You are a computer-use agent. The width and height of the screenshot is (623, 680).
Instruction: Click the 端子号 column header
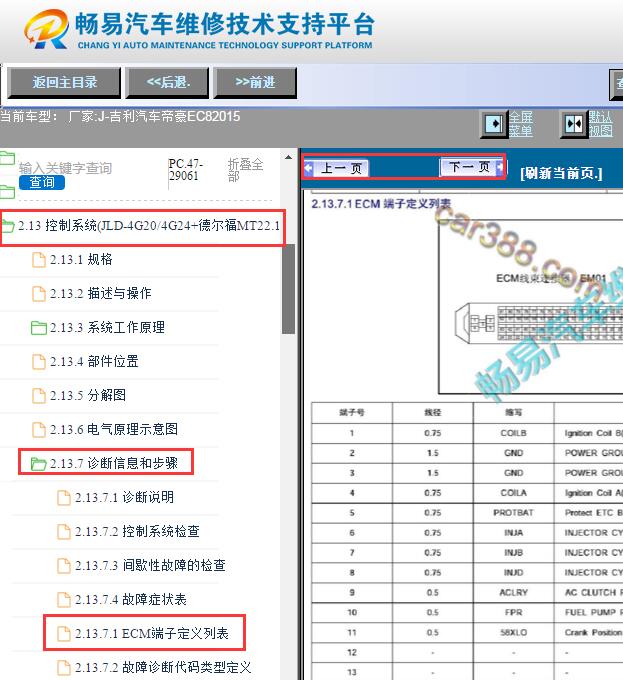tap(352, 412)
